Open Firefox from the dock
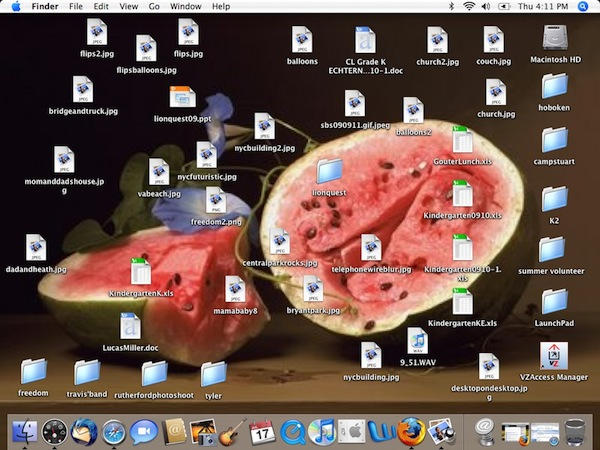 (x=410, y=432)
